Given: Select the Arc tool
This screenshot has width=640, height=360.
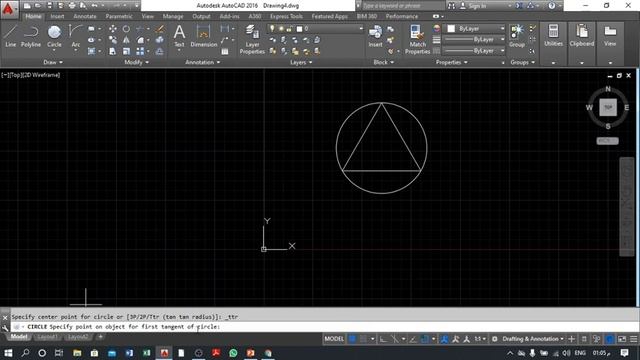Looking at the screenshot, I should click(x=76, y=36).
